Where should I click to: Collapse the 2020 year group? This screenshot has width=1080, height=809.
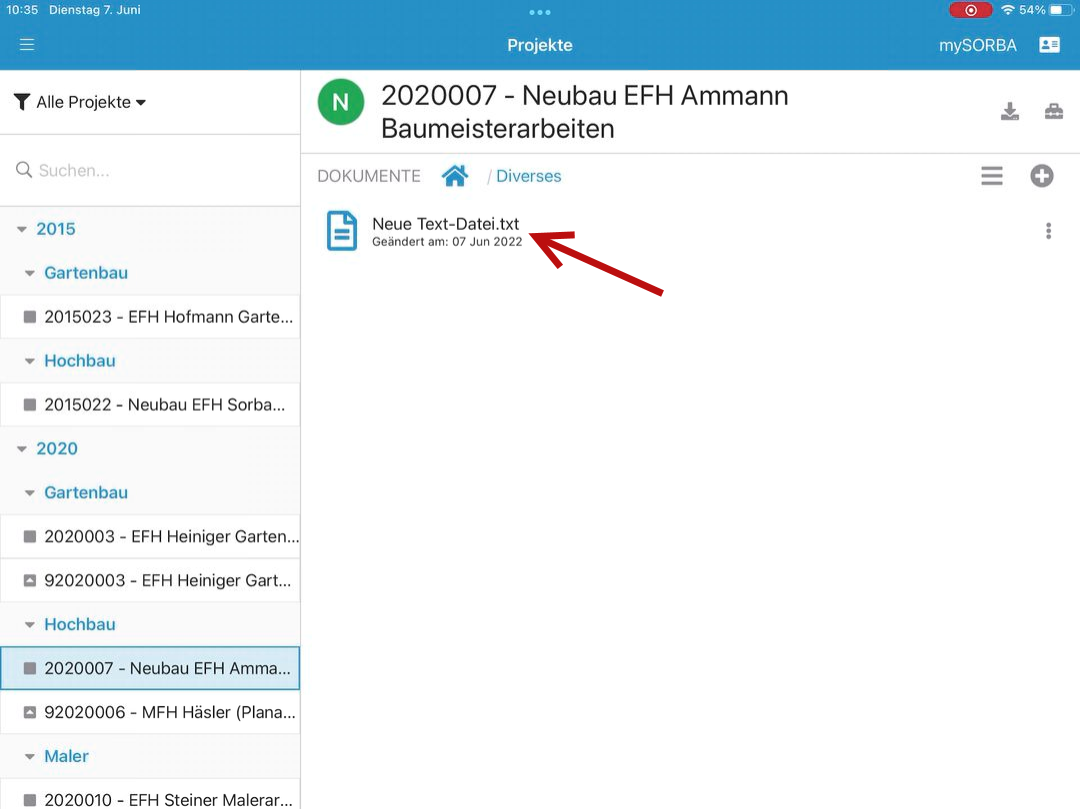tap(23, 449)
